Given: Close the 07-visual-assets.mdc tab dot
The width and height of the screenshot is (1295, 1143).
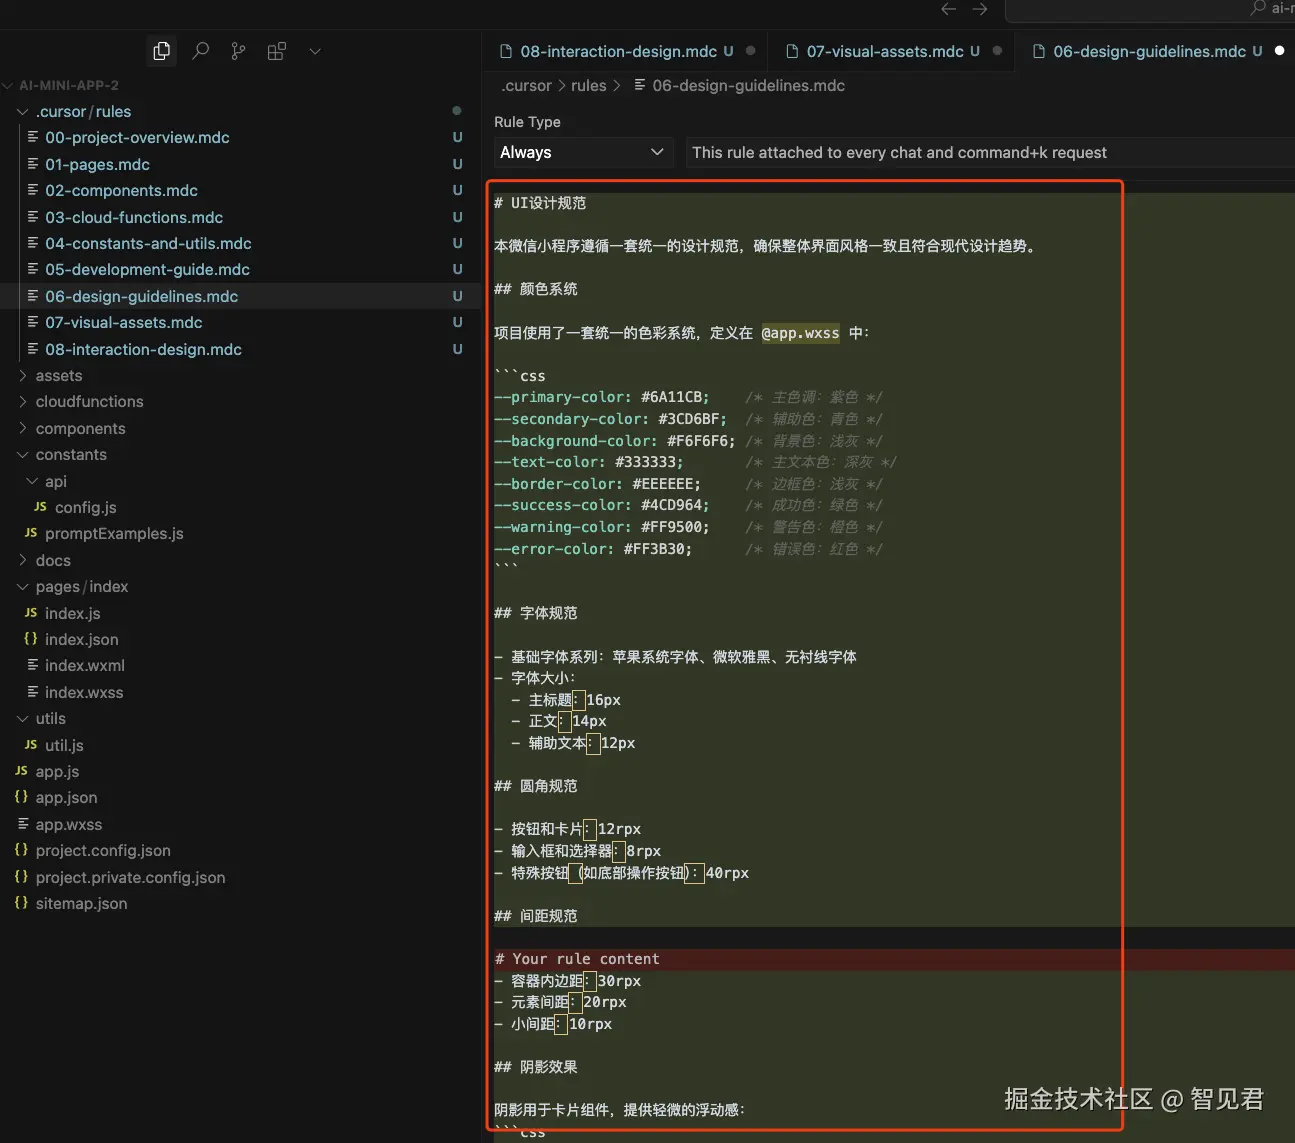Looking at the screenshot, I should [x=997, y=51].
